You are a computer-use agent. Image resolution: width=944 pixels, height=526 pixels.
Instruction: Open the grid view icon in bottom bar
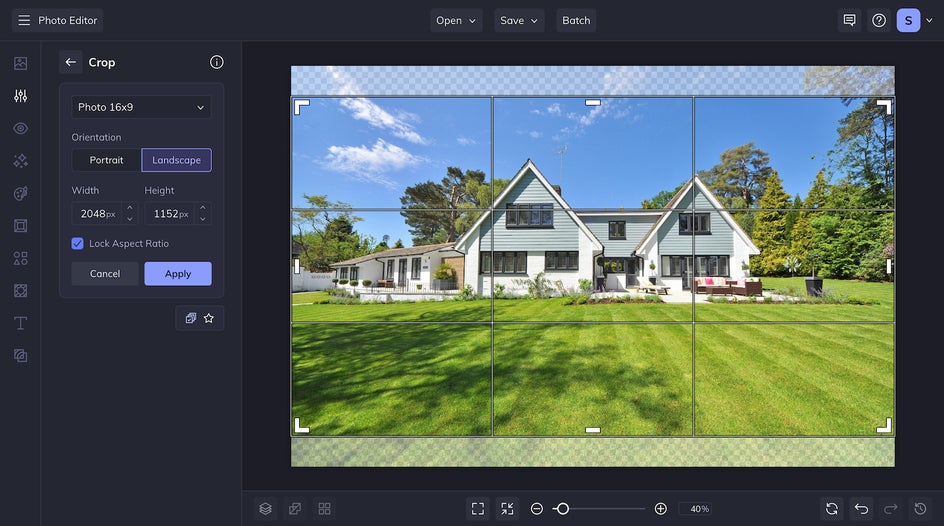pos(324,509)
